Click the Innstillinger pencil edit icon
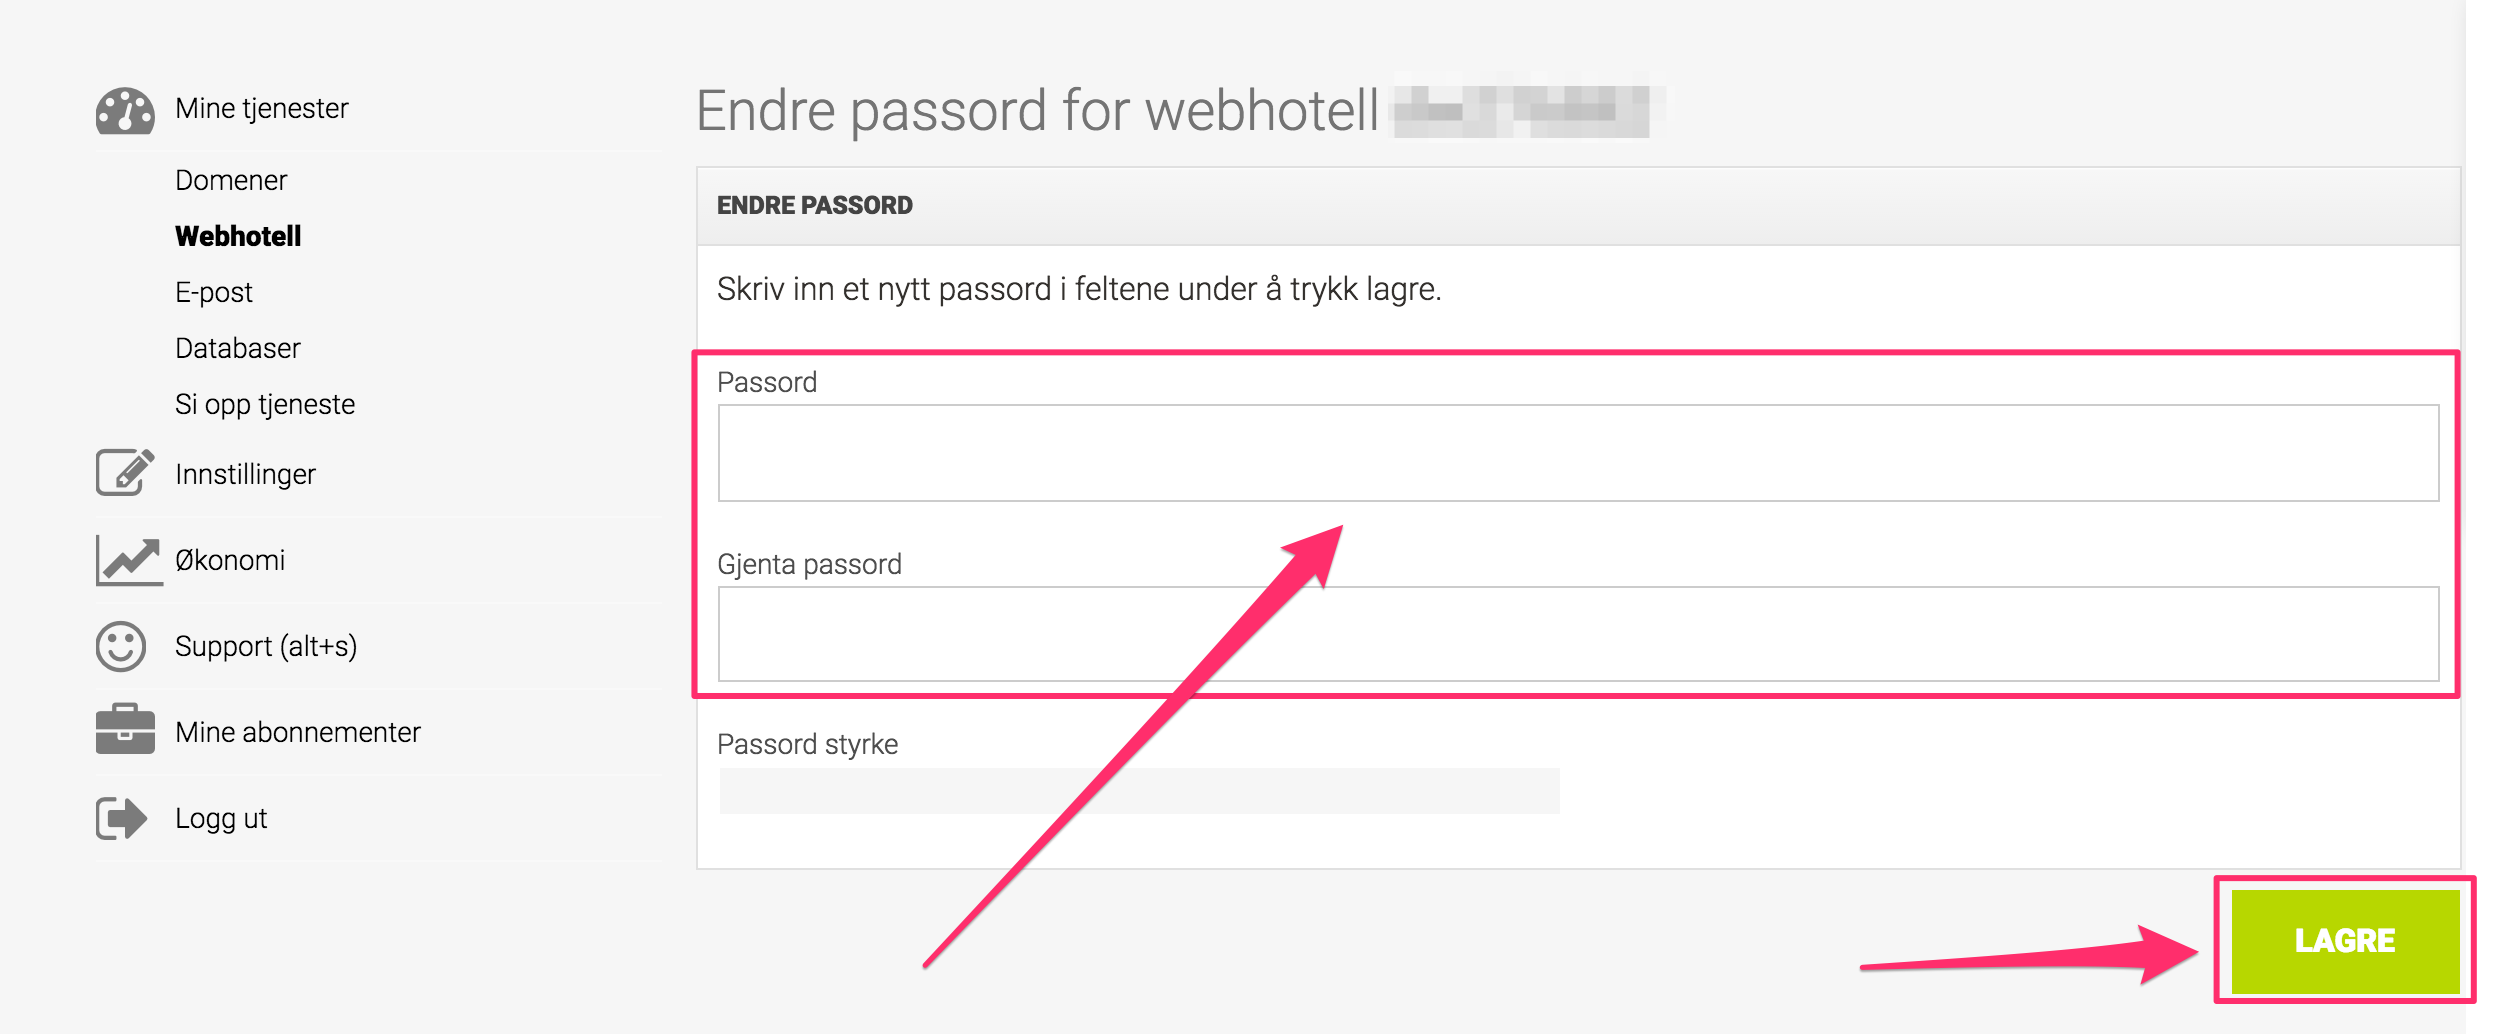This screenshot has height=1034, width=2518. 125,472
